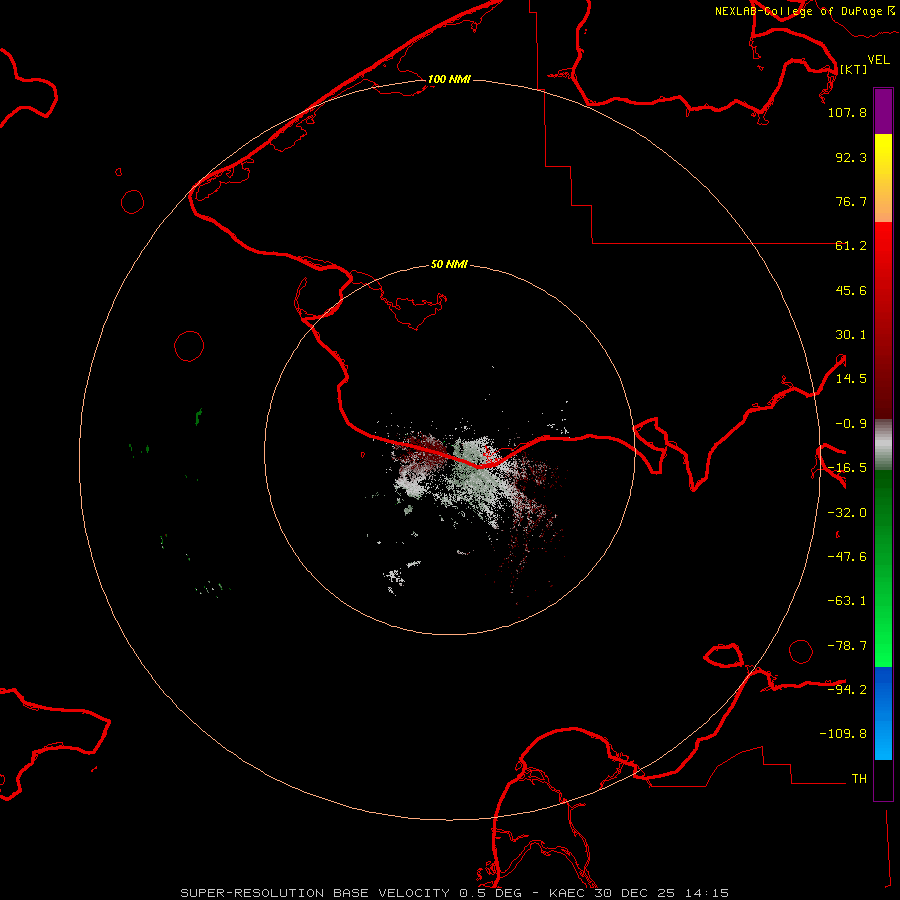Click the KAEC radar site identifier in caption
Image resolution: width=900 pixels, height=900 pixels.
click(x=567, y=893)
